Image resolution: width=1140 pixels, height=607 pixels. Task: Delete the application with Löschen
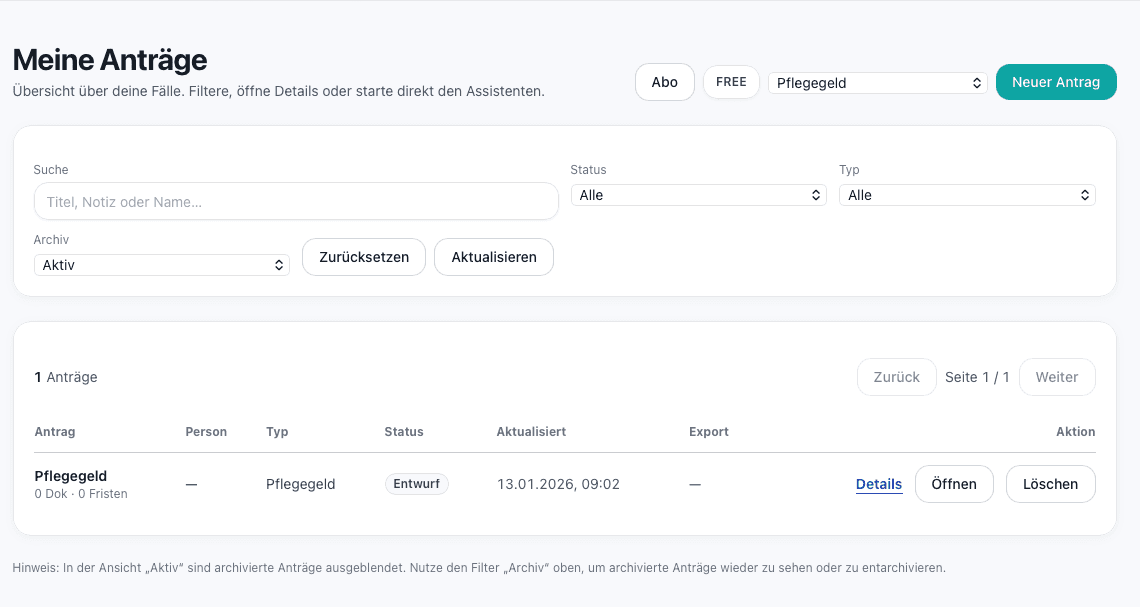pyautogui.click(x=1050, y=483)
